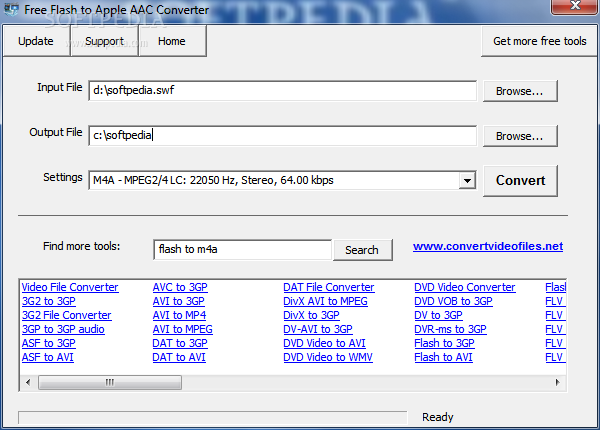The height and width of the screenshot is (430, 600).
Task: Open DVD VOB to 3GP link
Action: (453, 301)
